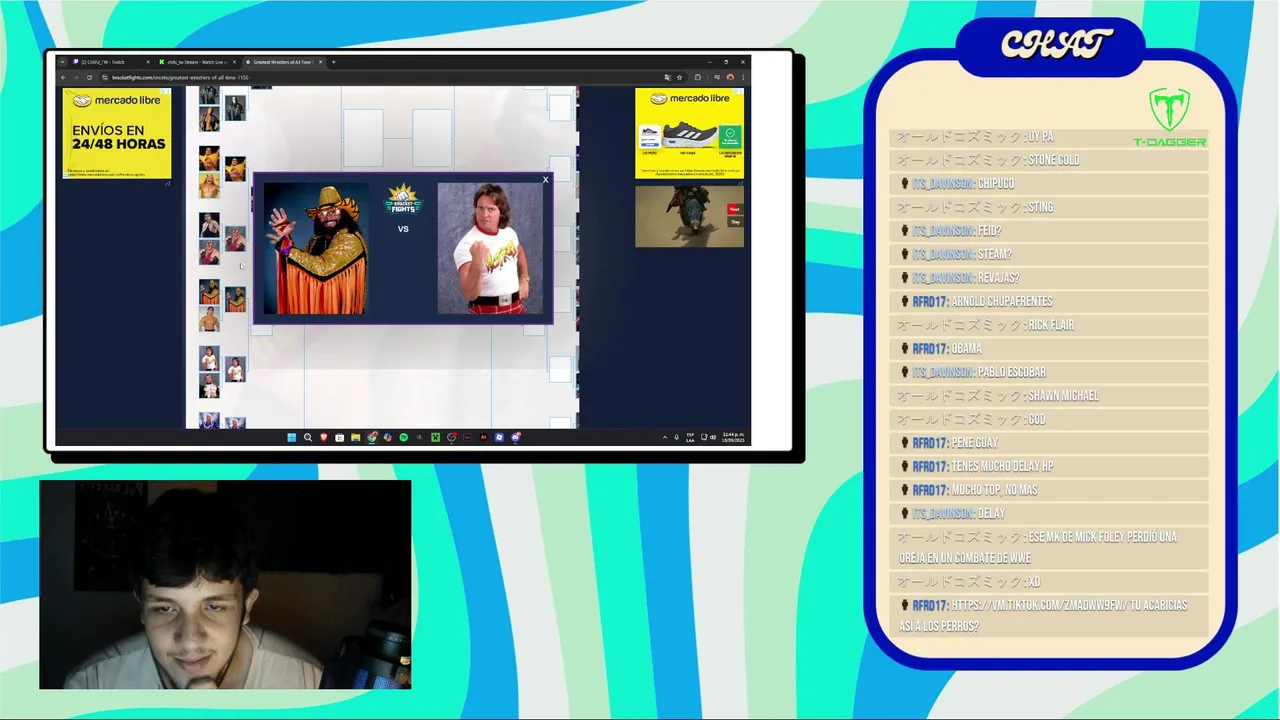Click the chat message 'STONE COLD'
The height and width of the screenshot is (720, 1280).
(x=1053, y=160)
